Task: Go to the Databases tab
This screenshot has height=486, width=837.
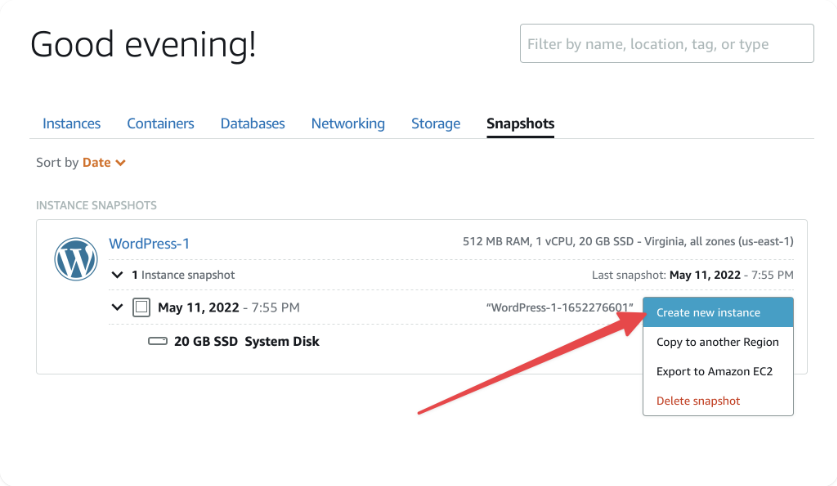Action: (253, 123)
